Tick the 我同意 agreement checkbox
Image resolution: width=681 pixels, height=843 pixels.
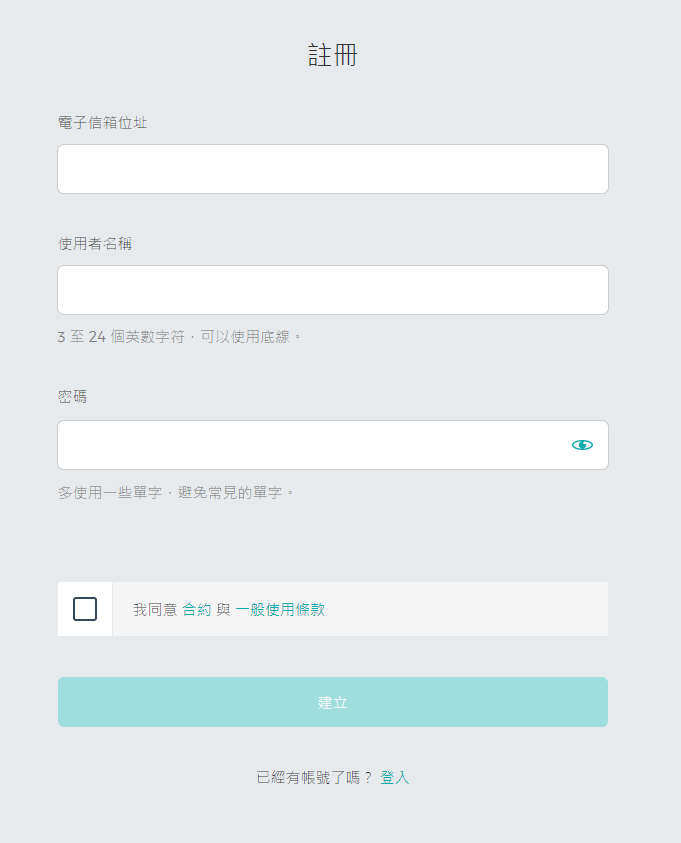click(x=85, y=609)
